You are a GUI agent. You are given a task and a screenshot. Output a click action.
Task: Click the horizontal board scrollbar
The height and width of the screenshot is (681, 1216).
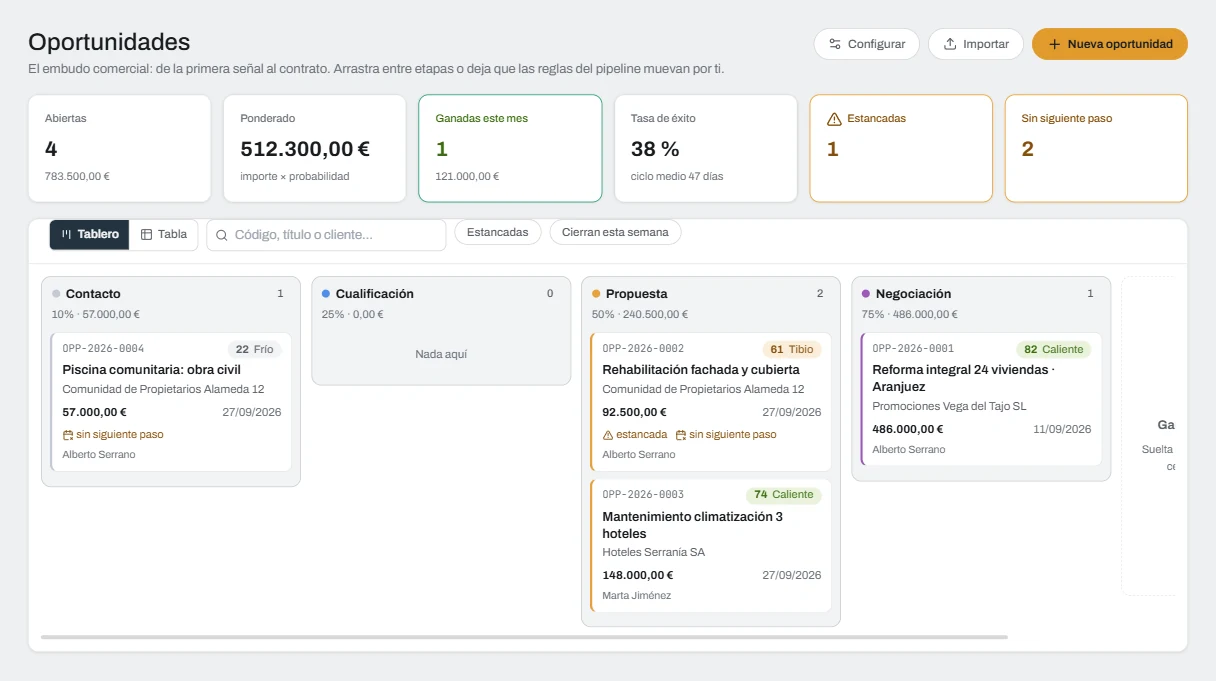(x=524, y=637)
